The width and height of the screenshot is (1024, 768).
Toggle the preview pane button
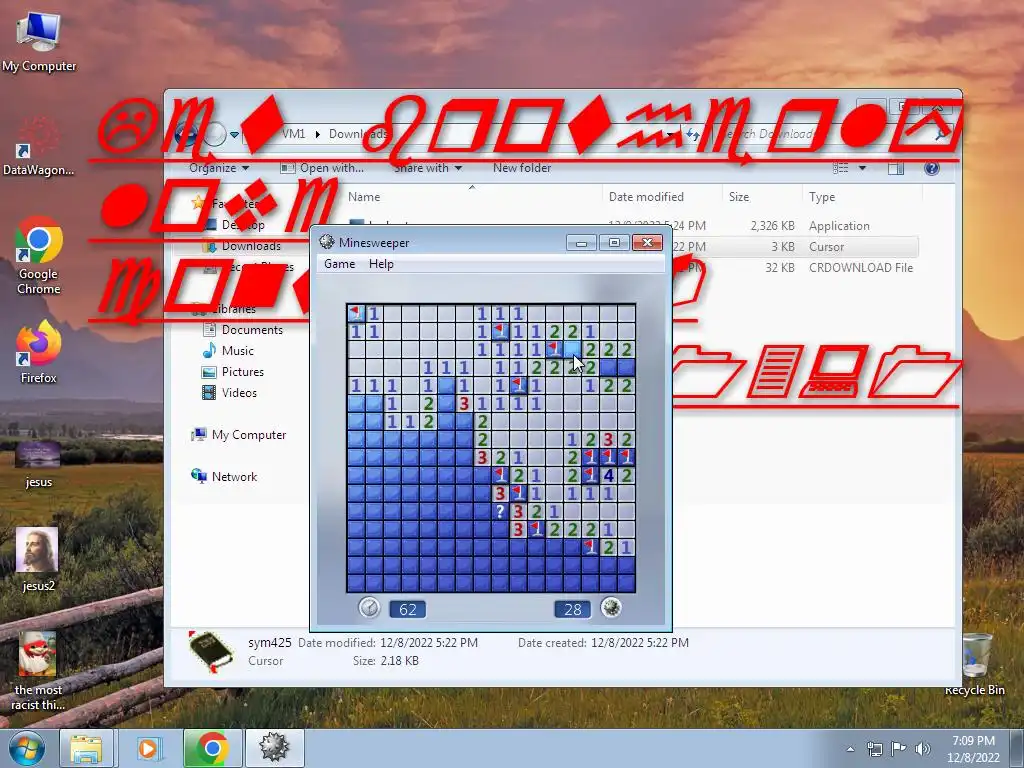point(896,168)
